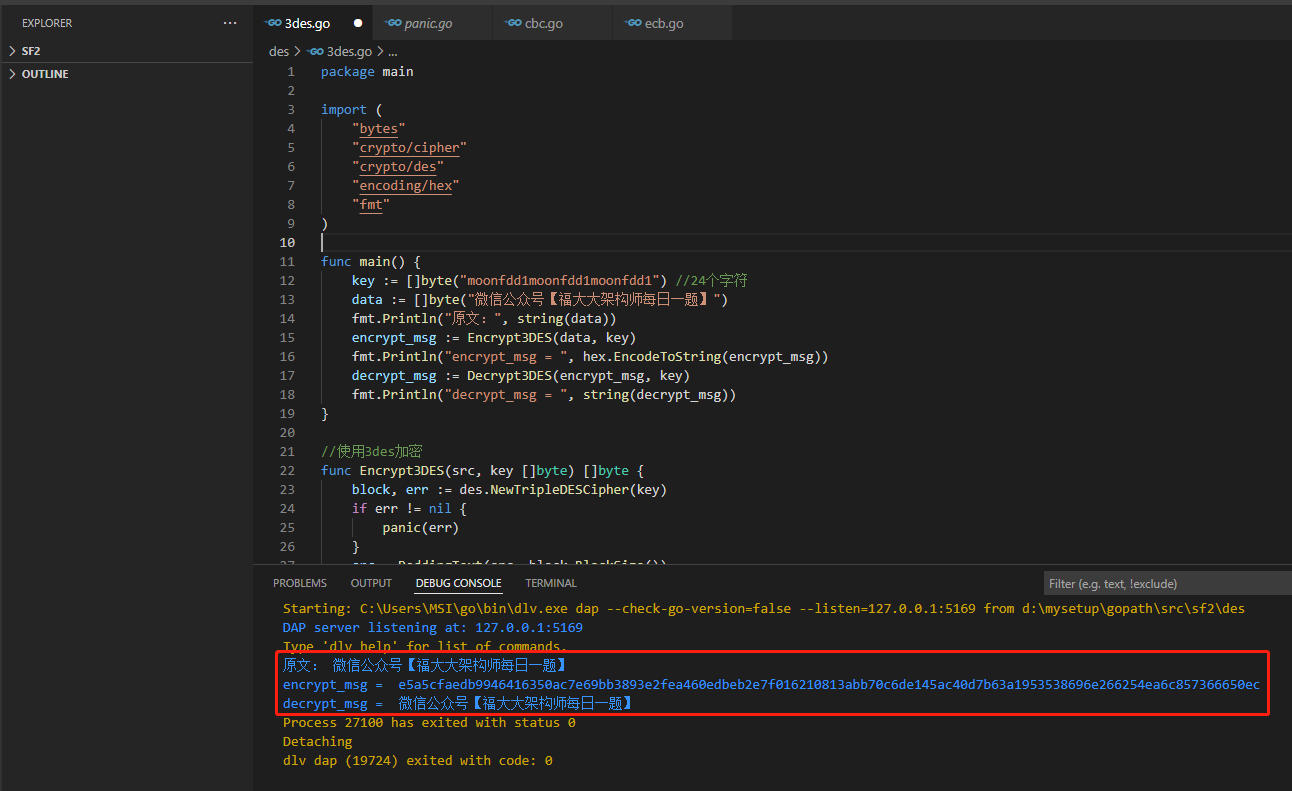This screenshot has height=791, width=1292.
Task: Click 'hex.EncodeToString' on line 16
Action: (x=652, y=357)
